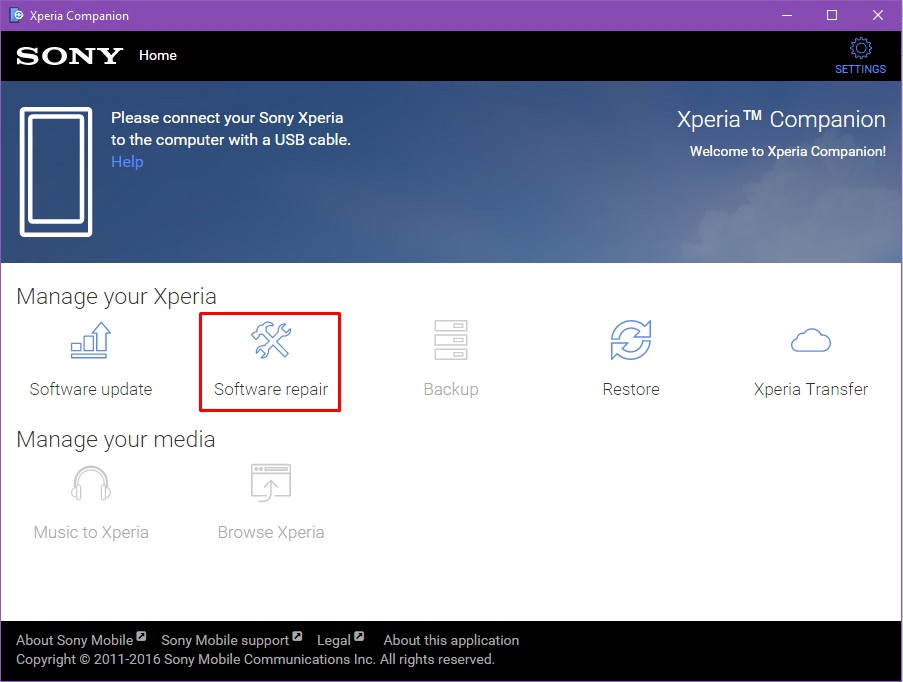The image size is (903, 682).
Task: Click the Help link
Action: point(127,162)
